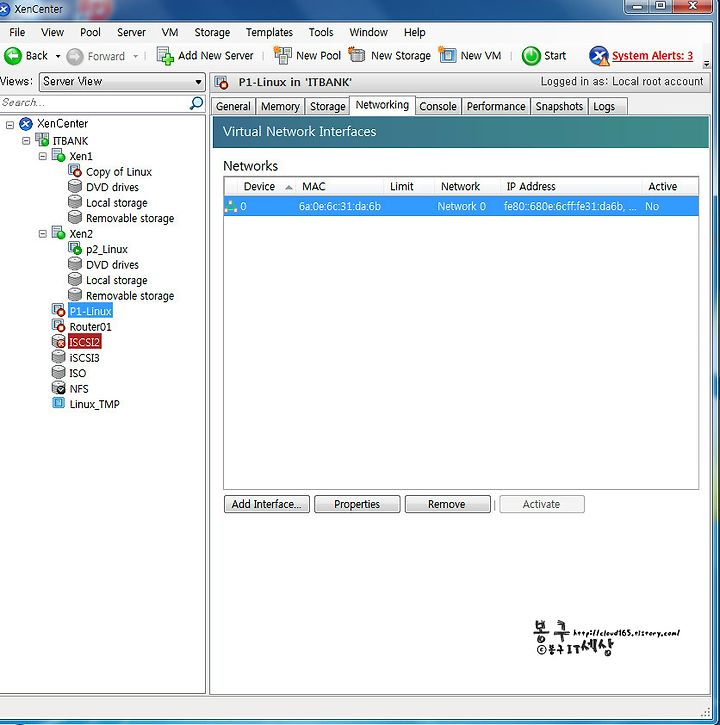Collapse the Xen2 server node

43,233
